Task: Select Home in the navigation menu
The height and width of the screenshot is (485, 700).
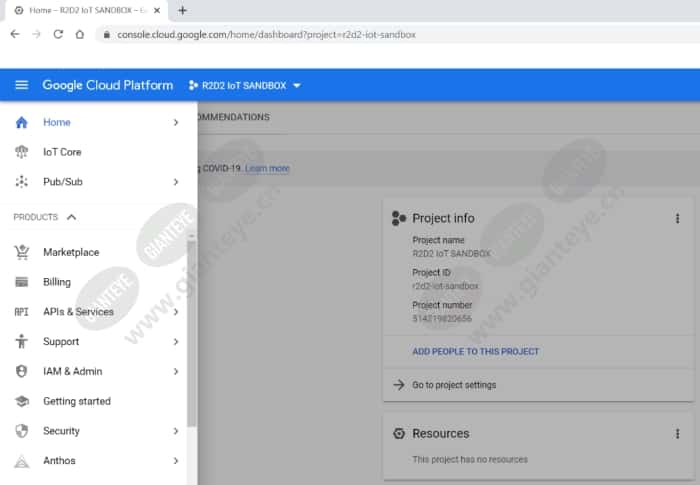Action: coord(57,122)
